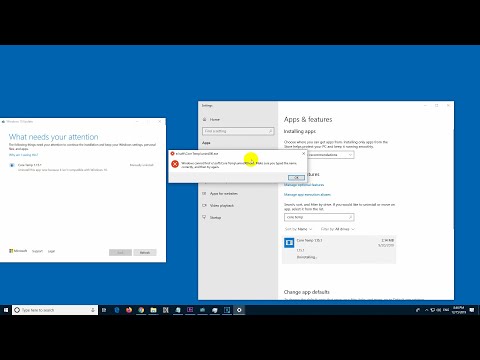Click Core Temp app icon in update window
Viewport: 480px width, 360px height.
[12, 165]
